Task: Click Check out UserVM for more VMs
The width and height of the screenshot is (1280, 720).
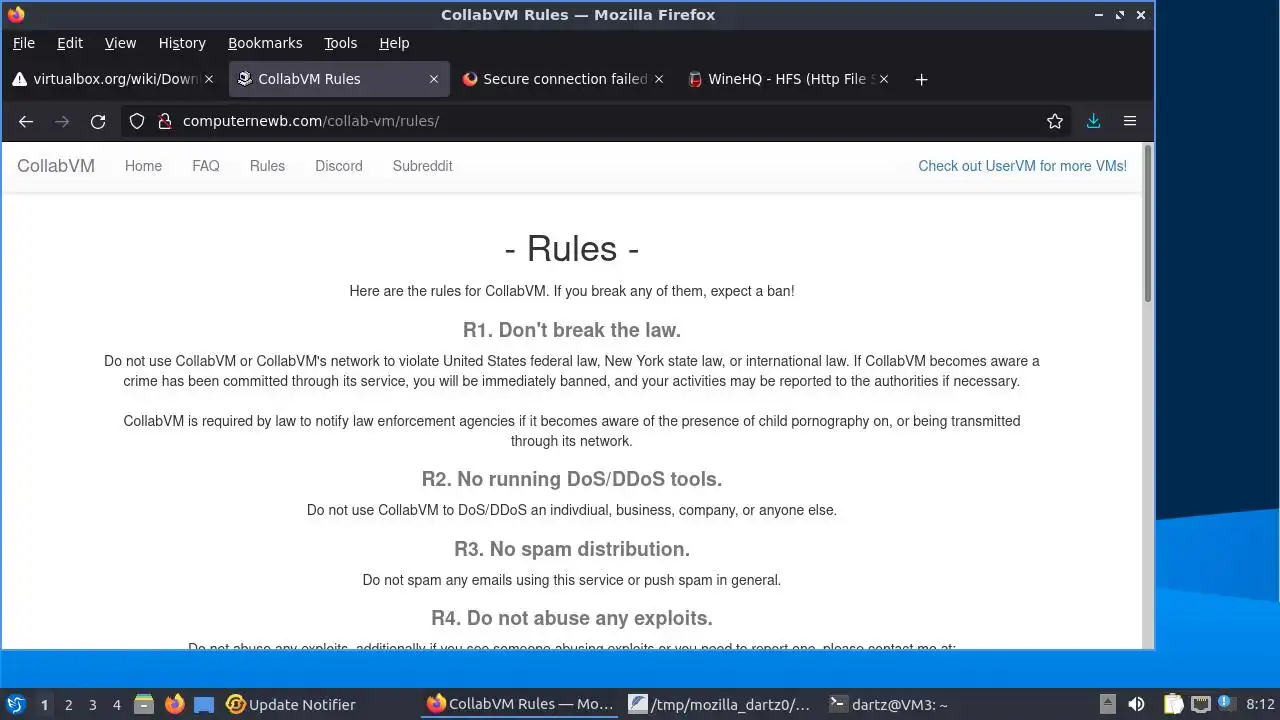Action: pyautogui.click(x=1022, y=166)
